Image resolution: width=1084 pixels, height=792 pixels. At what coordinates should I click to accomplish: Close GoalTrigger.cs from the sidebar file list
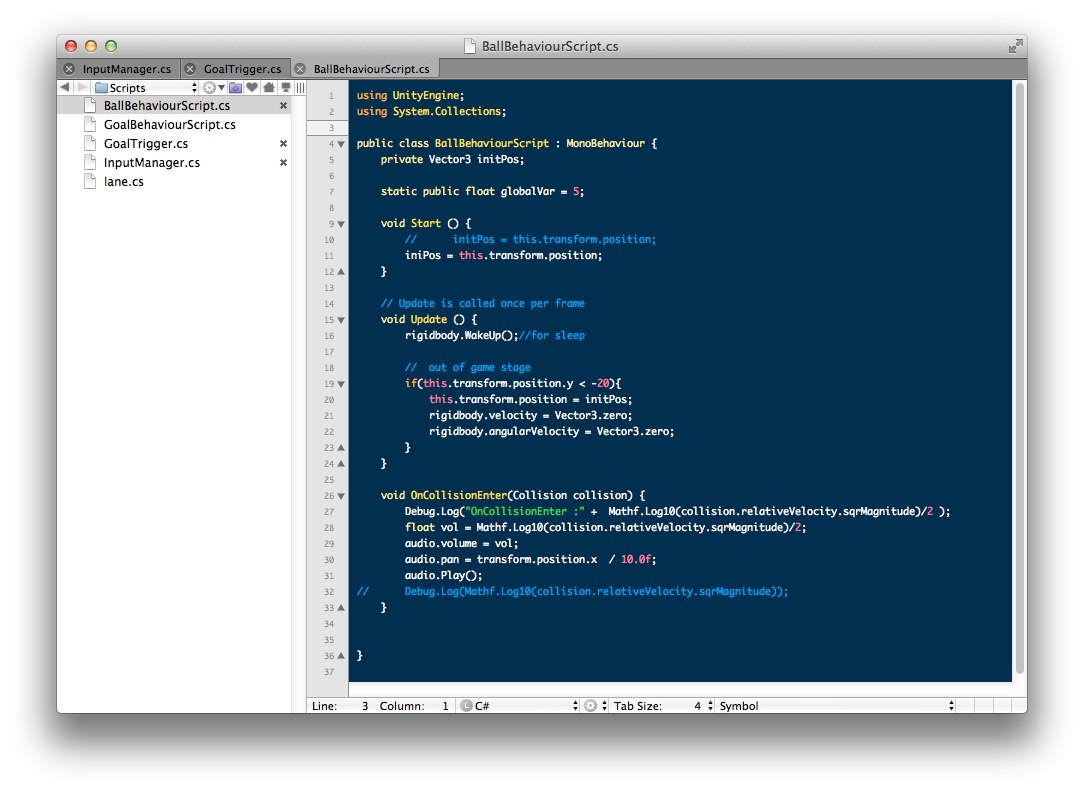283,144
